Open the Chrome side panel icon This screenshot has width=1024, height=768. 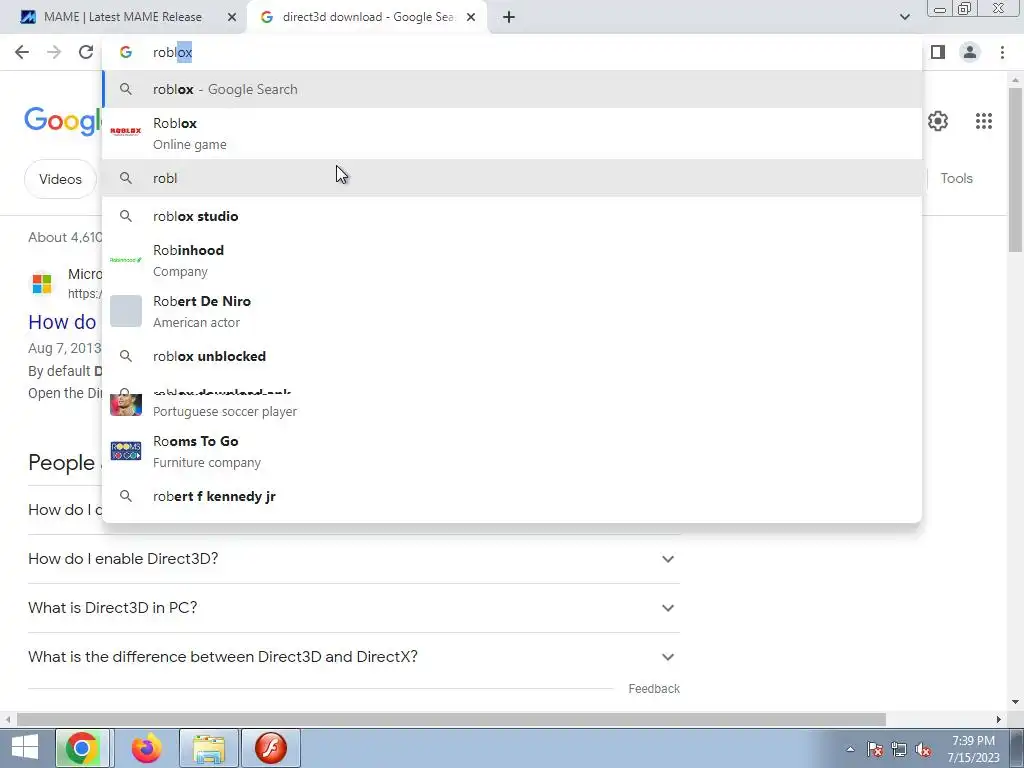938,52
